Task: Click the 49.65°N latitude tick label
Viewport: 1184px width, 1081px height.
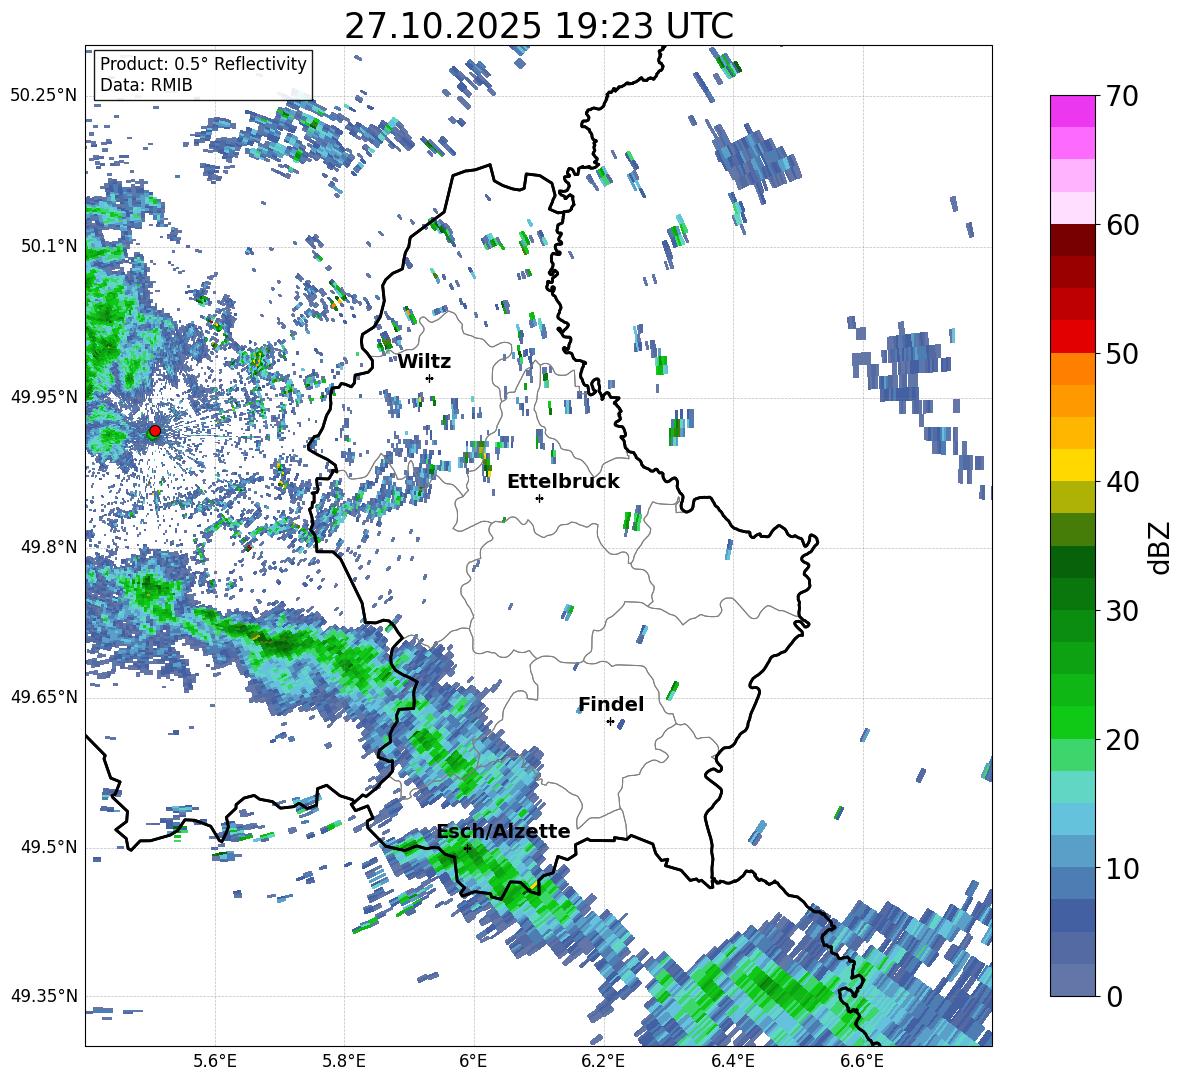Action: tap(44, 697)
